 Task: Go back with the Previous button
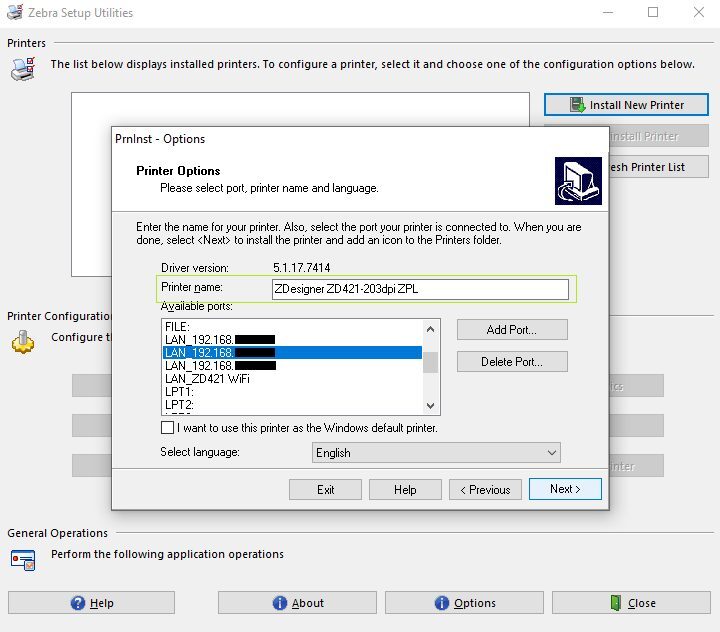click(485, 490)
